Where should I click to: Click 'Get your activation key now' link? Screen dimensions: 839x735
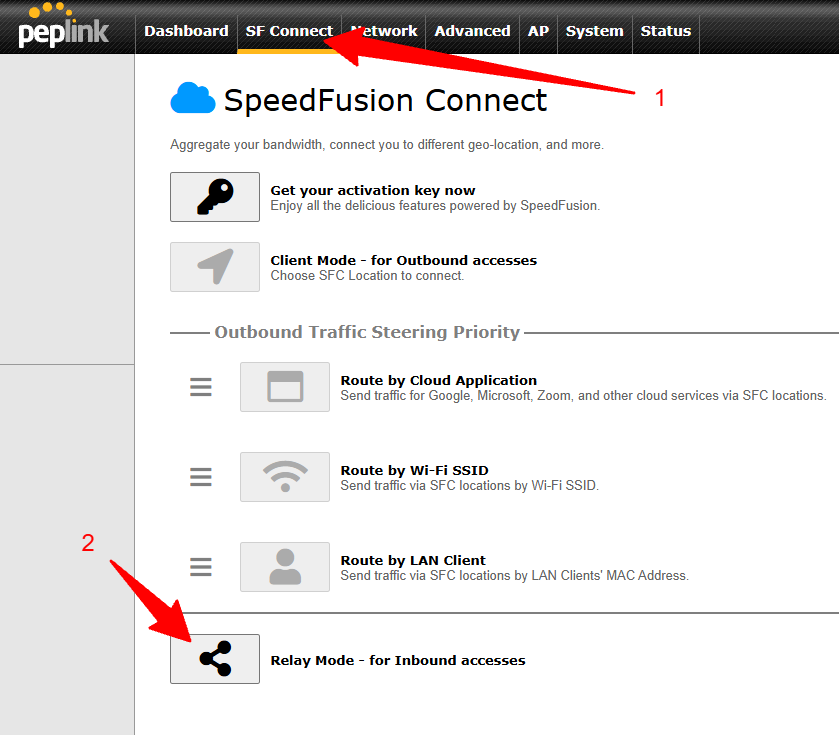(373, 190)
